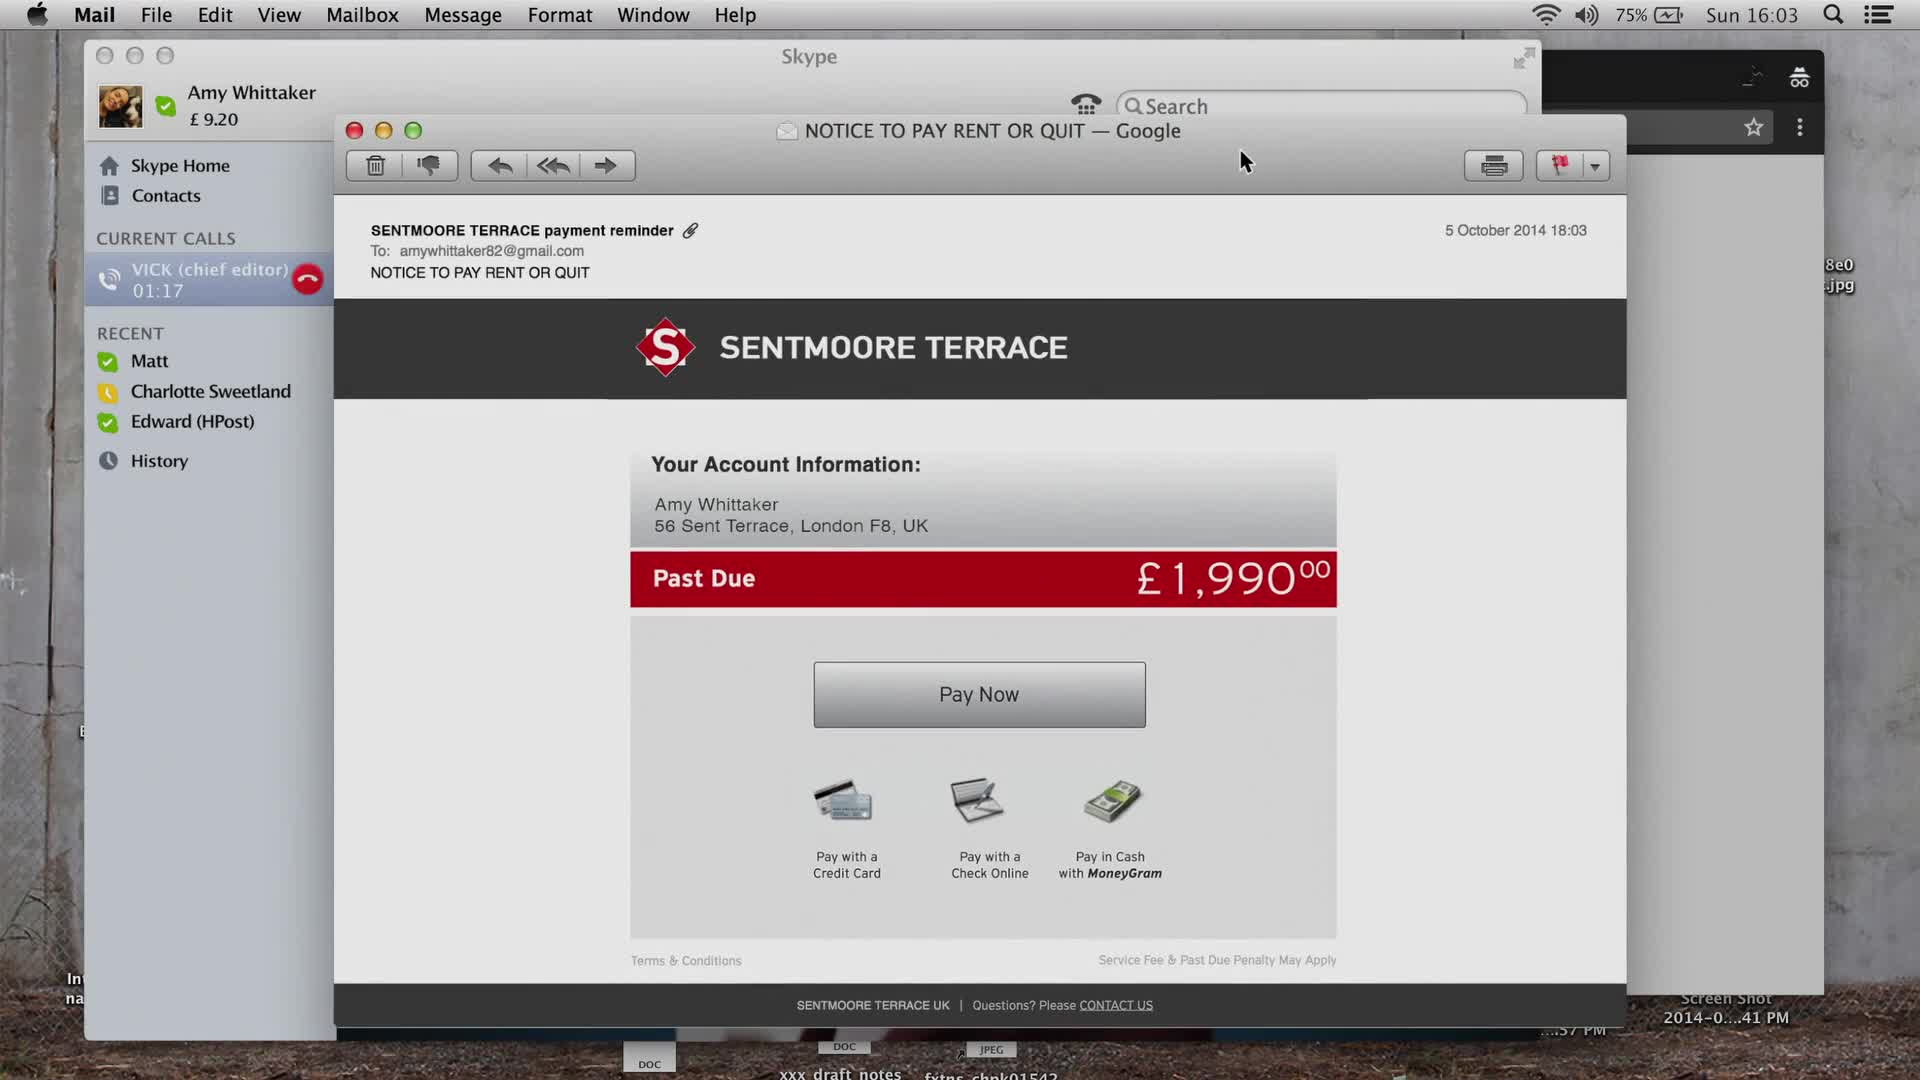Flag the message with red flag icon
The width and height of the screenshot is (1920, 1080).
(x=1559, y=166)
